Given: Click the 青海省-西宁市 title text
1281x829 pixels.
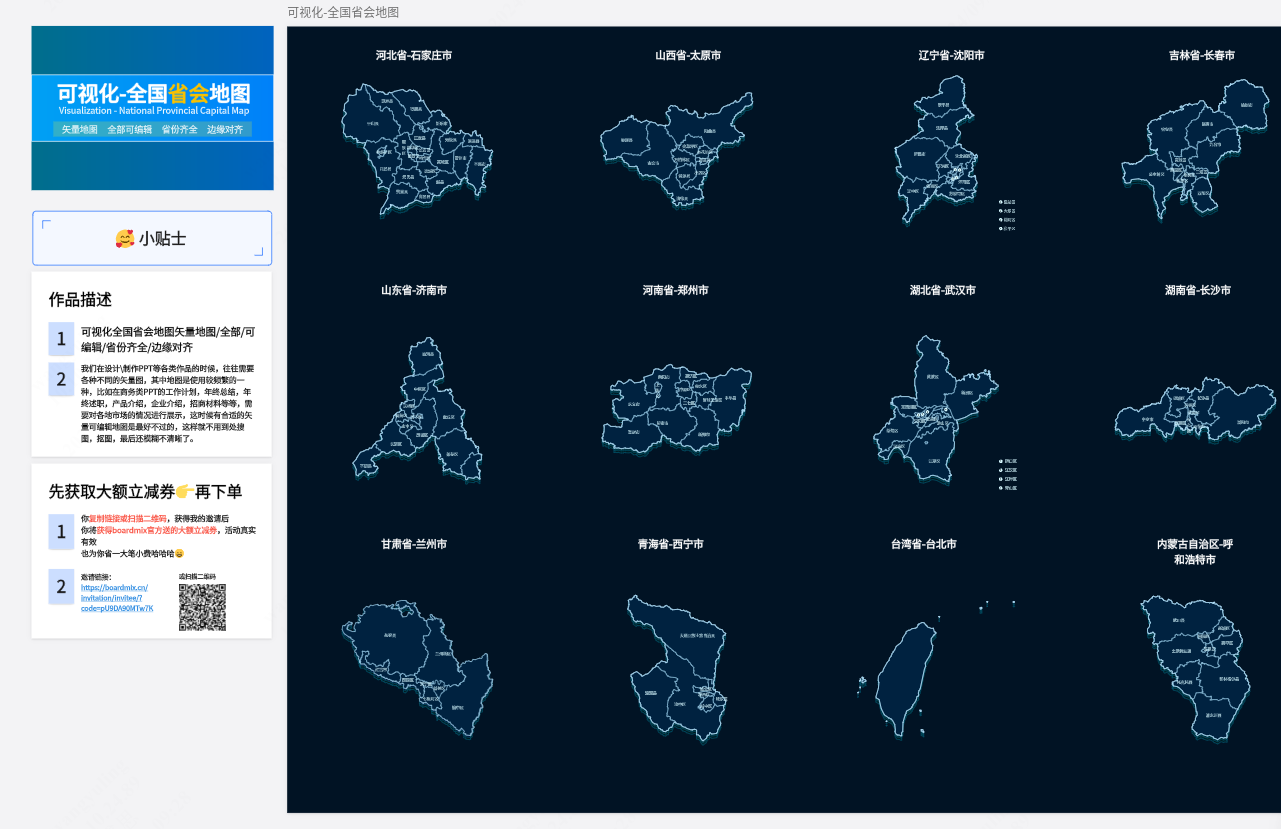Looking at the screenshot, I should (x=671, y=544).
